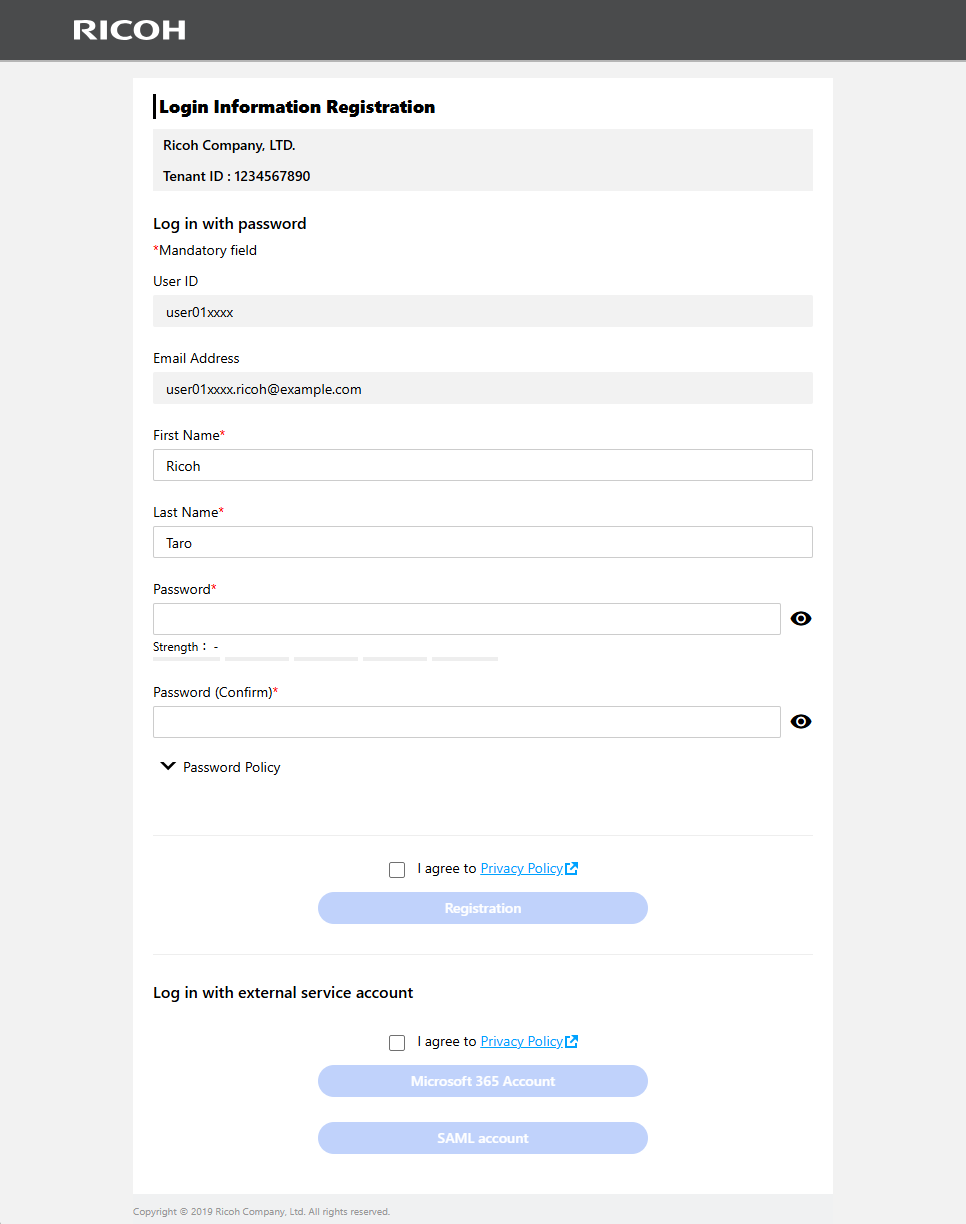
Task: Open Privacy Policy link in external service section
Action: tap(521, 1042)
